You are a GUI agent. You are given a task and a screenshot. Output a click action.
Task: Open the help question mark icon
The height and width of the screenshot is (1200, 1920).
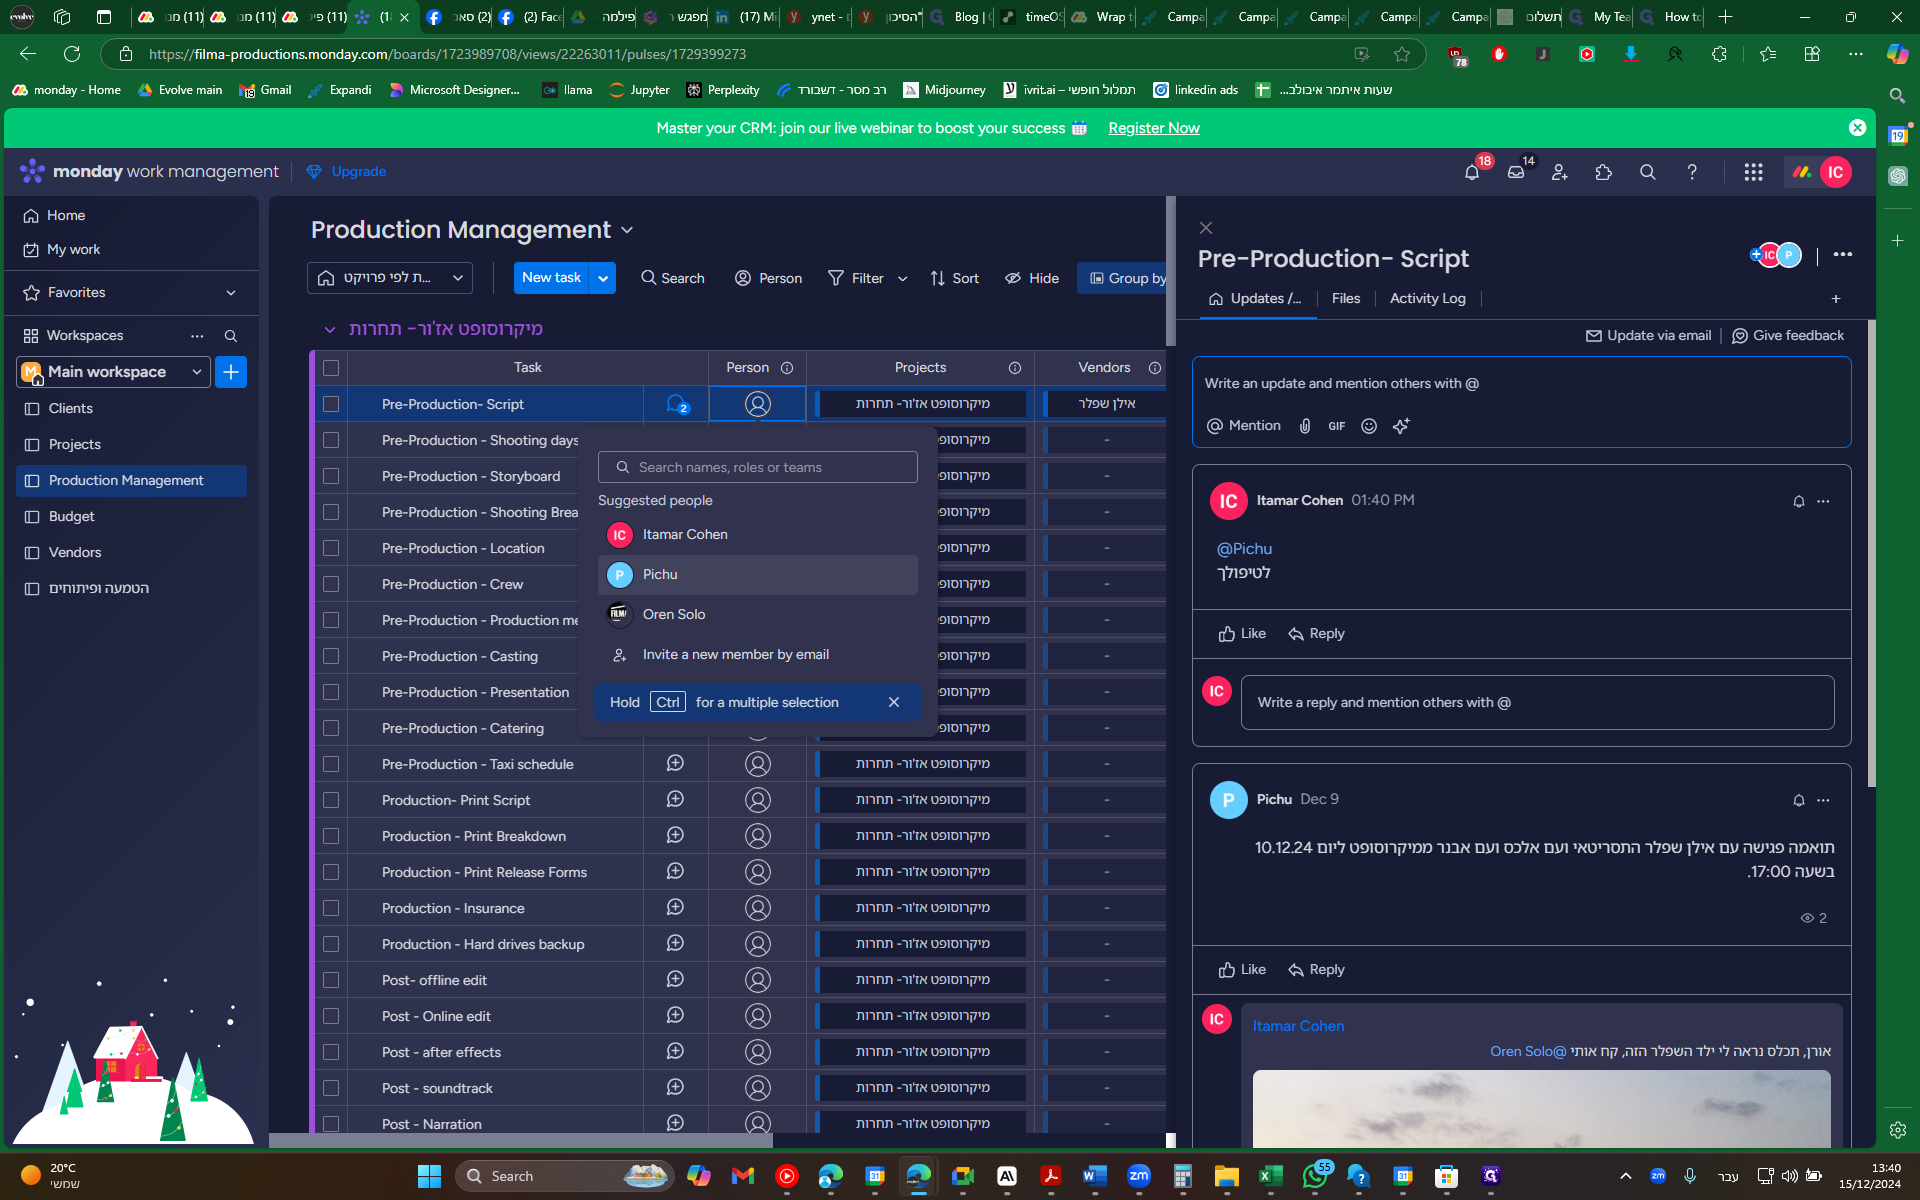(1692, 172)
